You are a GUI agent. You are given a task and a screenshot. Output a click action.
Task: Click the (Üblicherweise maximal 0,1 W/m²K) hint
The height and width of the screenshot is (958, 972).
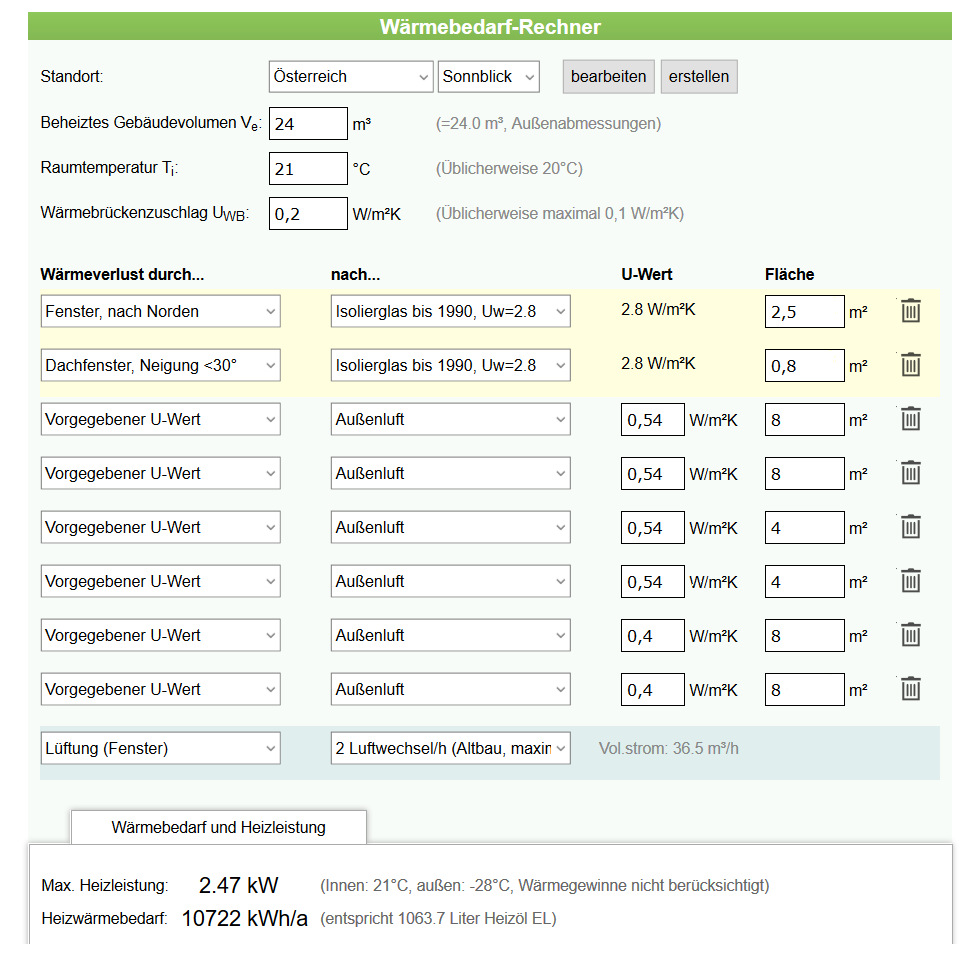coord(560,213)
